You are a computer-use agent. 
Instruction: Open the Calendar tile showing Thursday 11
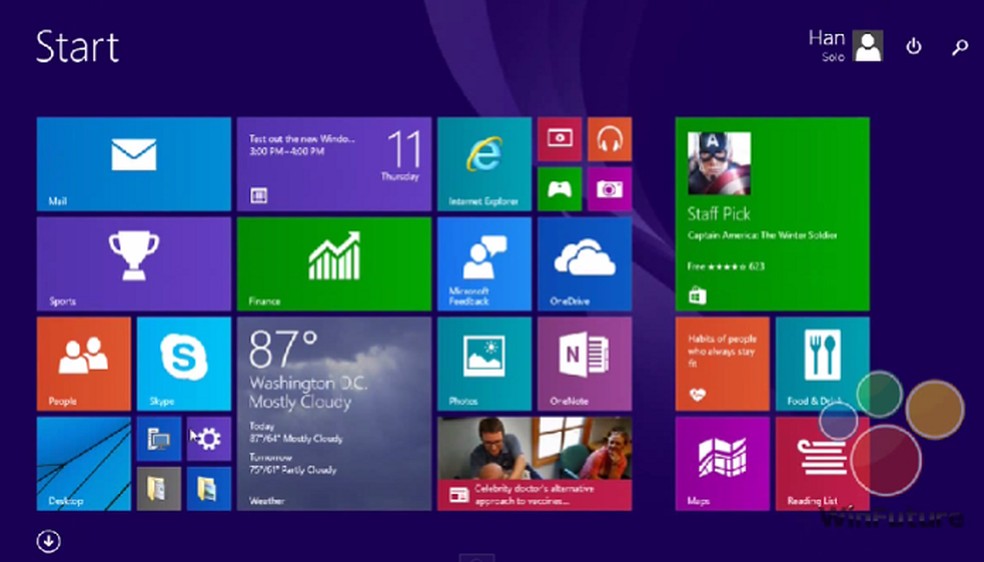[334, 164]
